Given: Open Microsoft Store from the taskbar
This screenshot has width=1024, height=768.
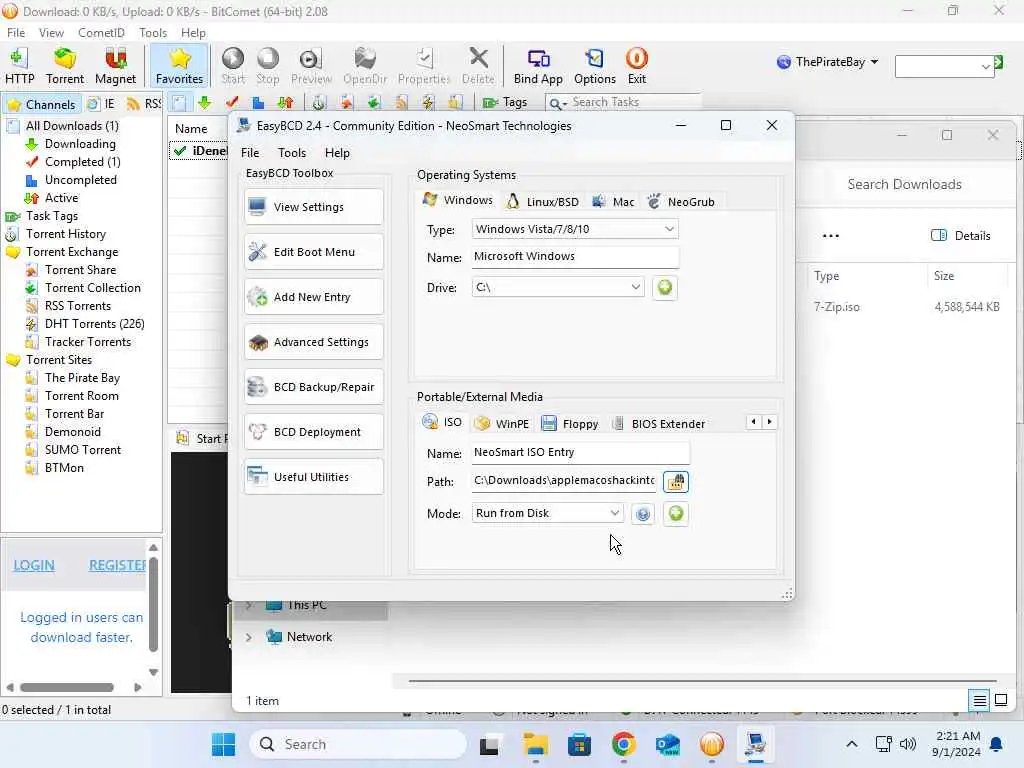Looking at the screenshot, I should [x=579, y=744].
